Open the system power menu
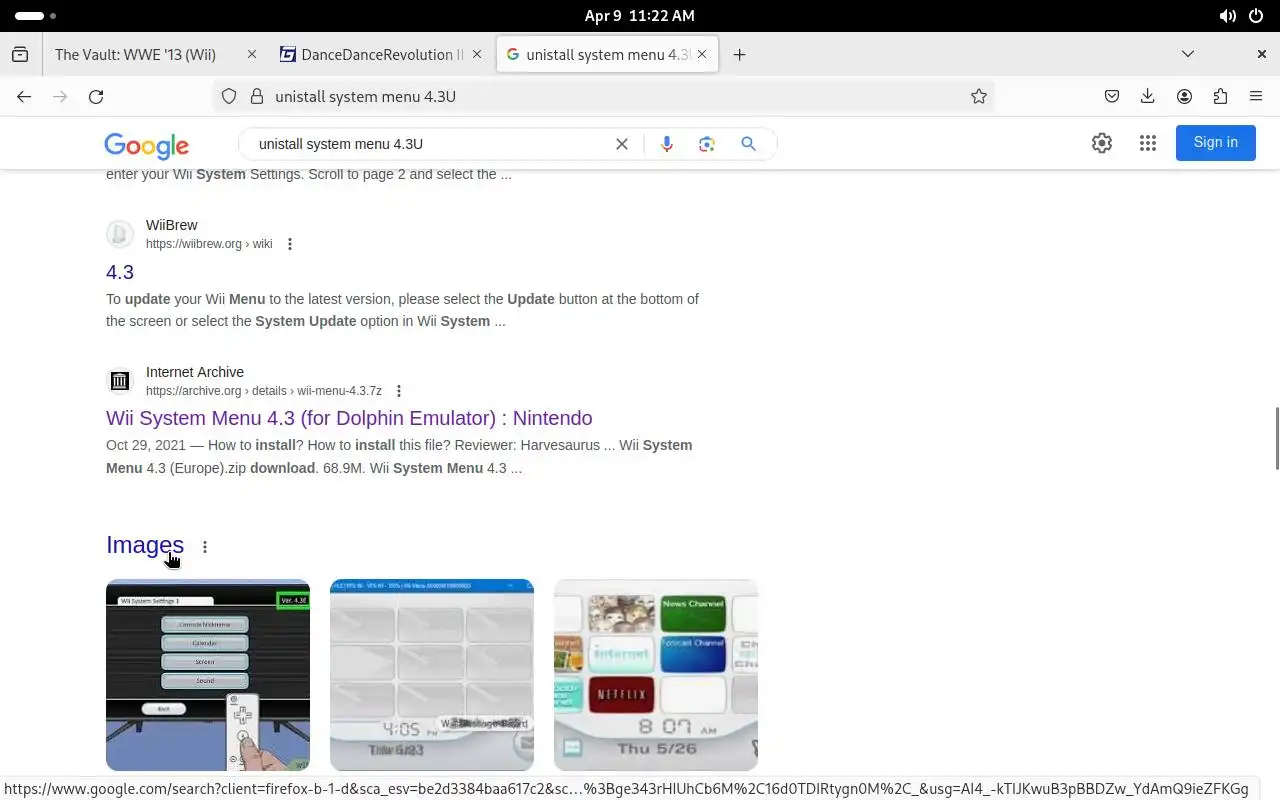Viewport: 1280px width, 800px height. tap(1256, 16)
